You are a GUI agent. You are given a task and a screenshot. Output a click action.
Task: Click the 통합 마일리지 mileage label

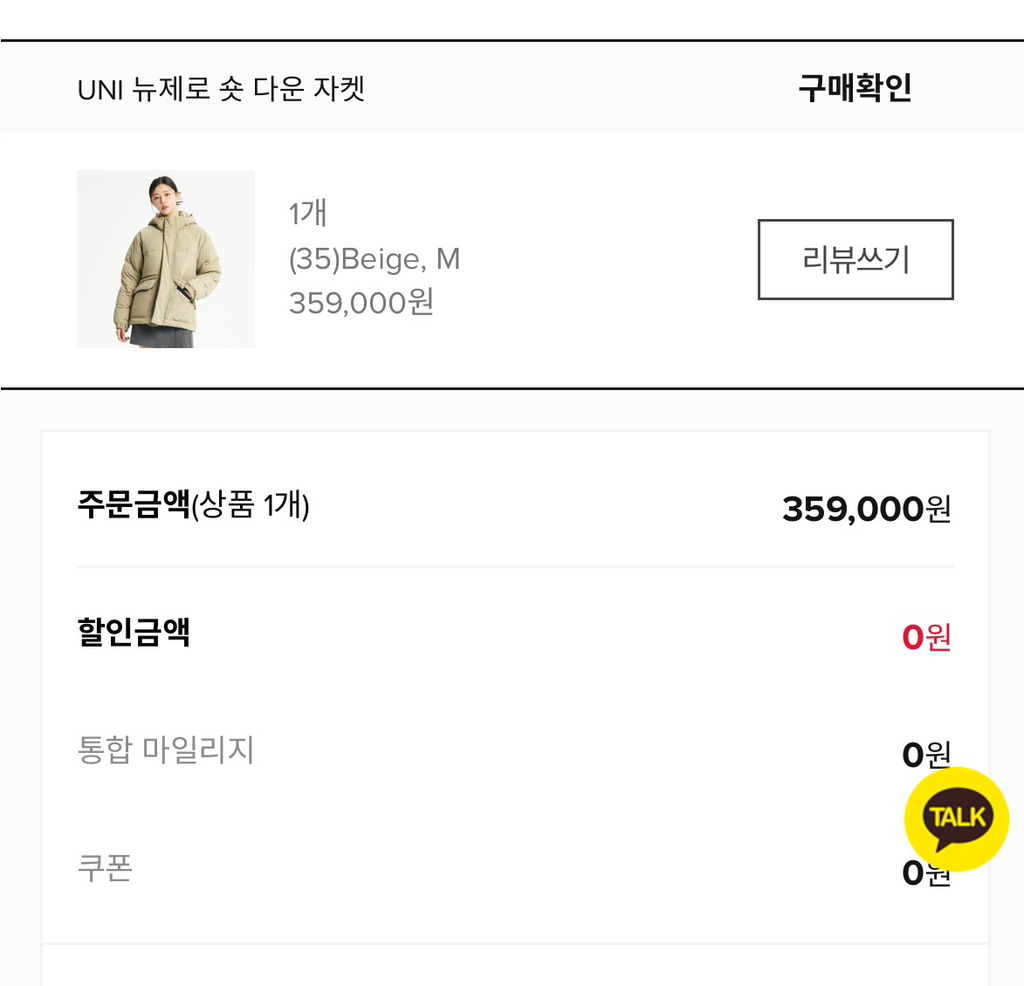coord(166,749)
